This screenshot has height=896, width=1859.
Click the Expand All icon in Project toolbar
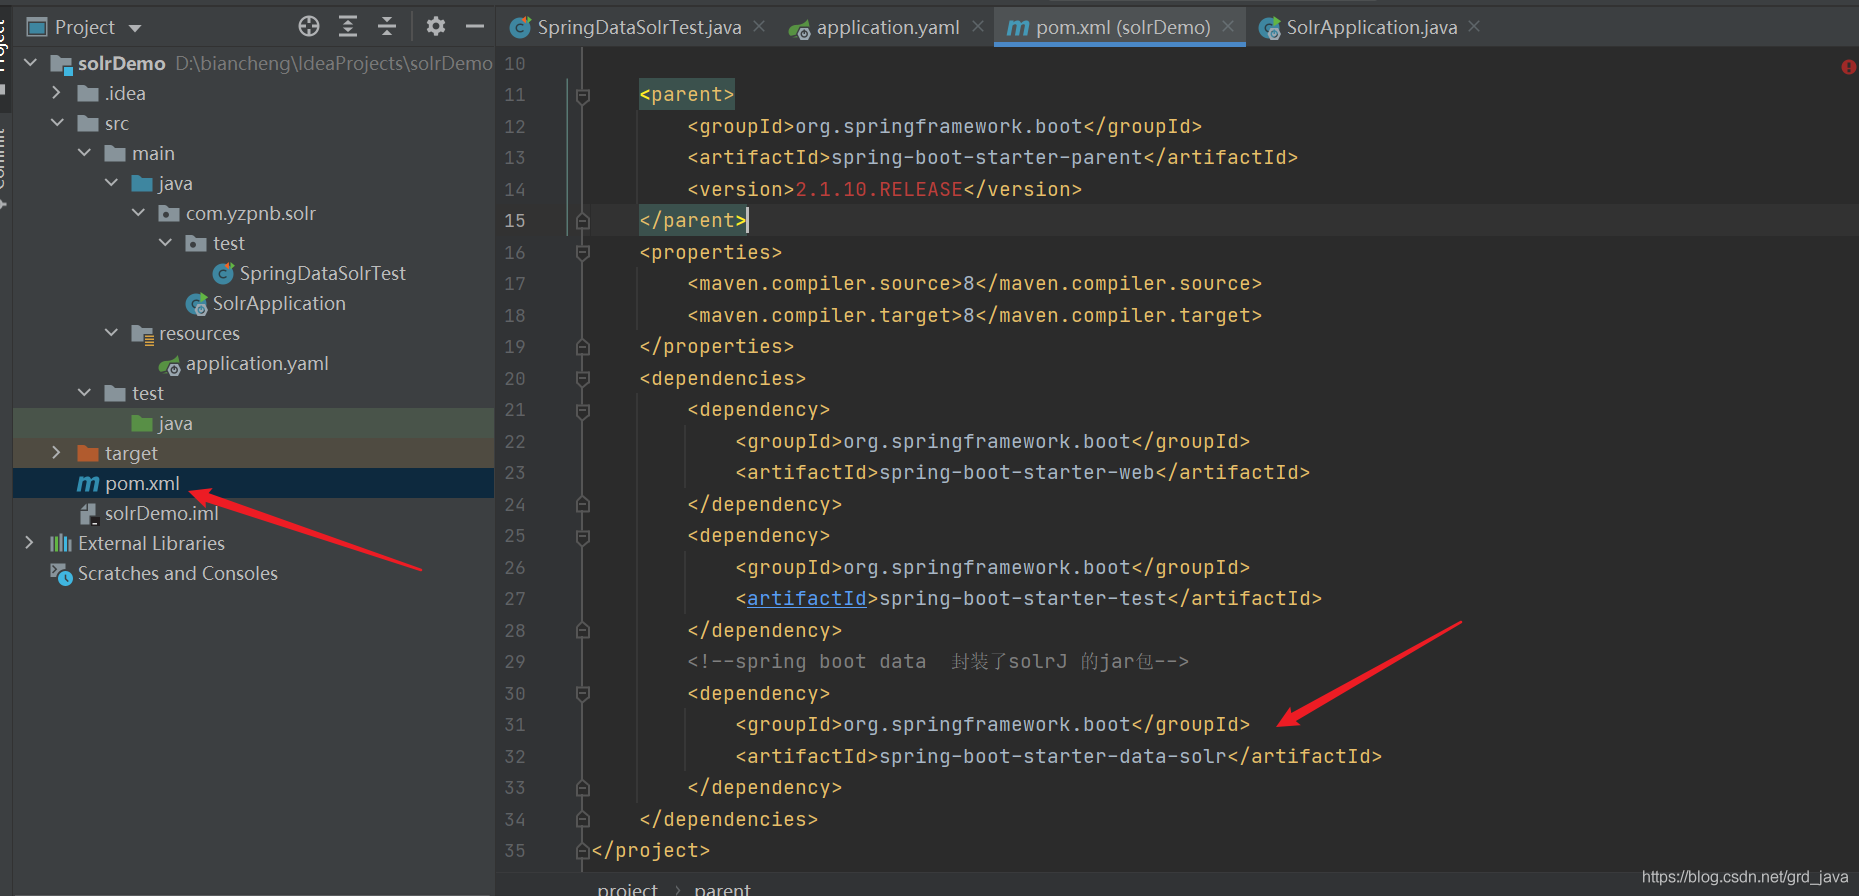coord(348,27)
